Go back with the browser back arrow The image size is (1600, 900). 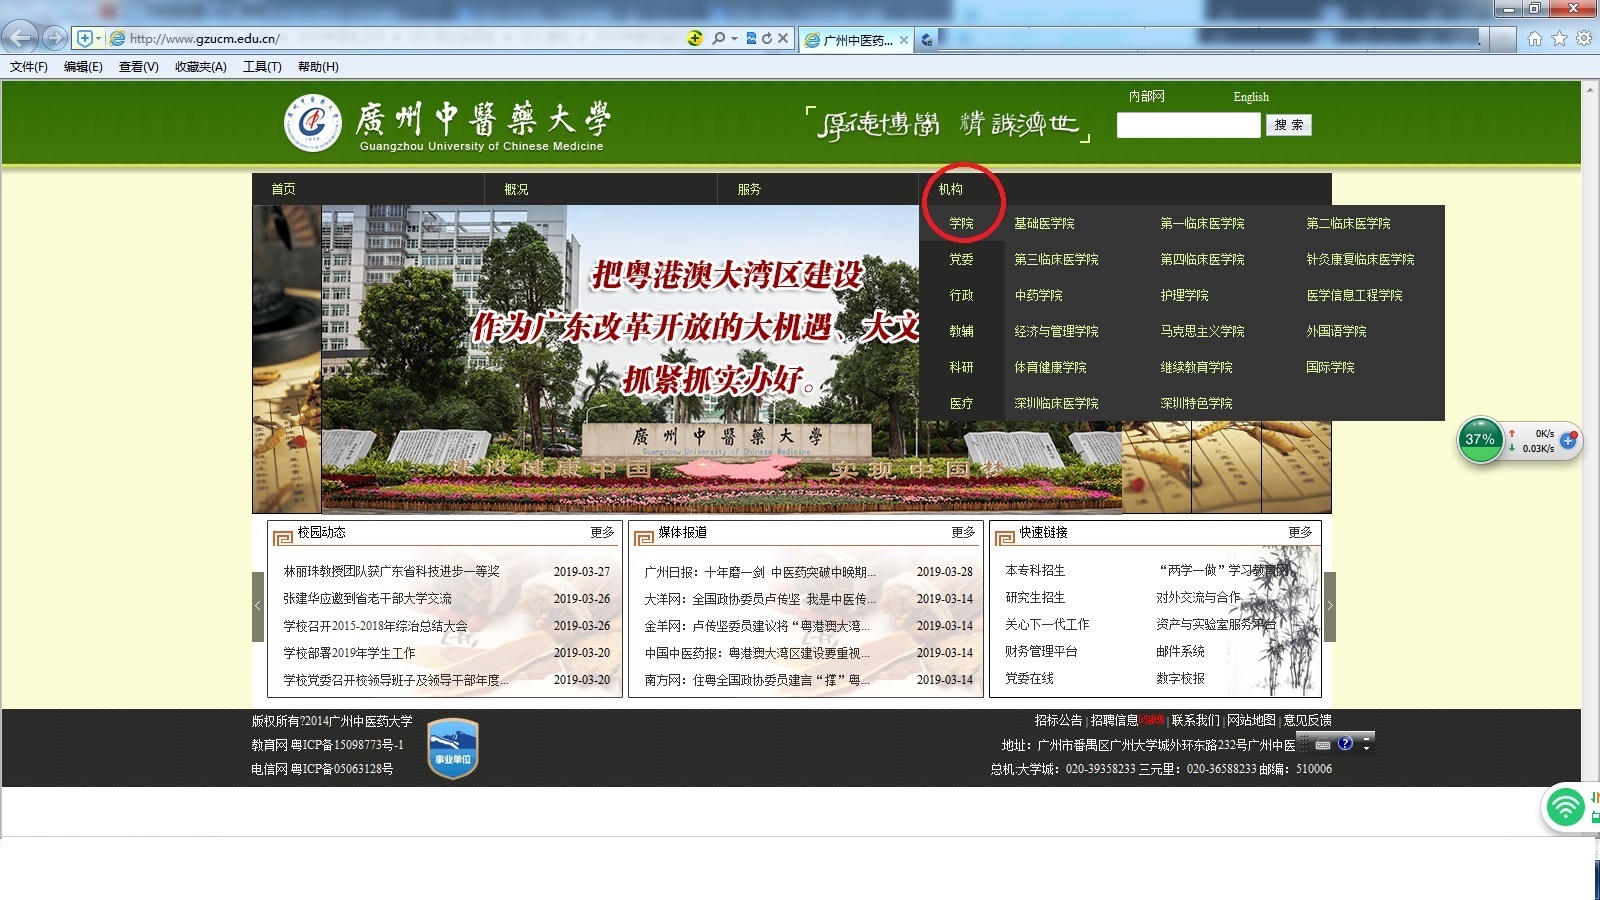pyautogui.click(x=20, y=38)
